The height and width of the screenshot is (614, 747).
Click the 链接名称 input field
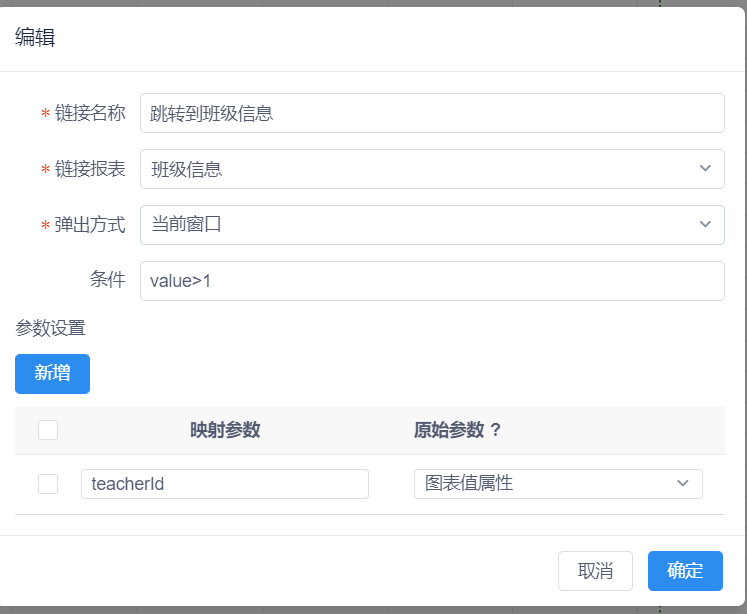(x=432, y=113)
